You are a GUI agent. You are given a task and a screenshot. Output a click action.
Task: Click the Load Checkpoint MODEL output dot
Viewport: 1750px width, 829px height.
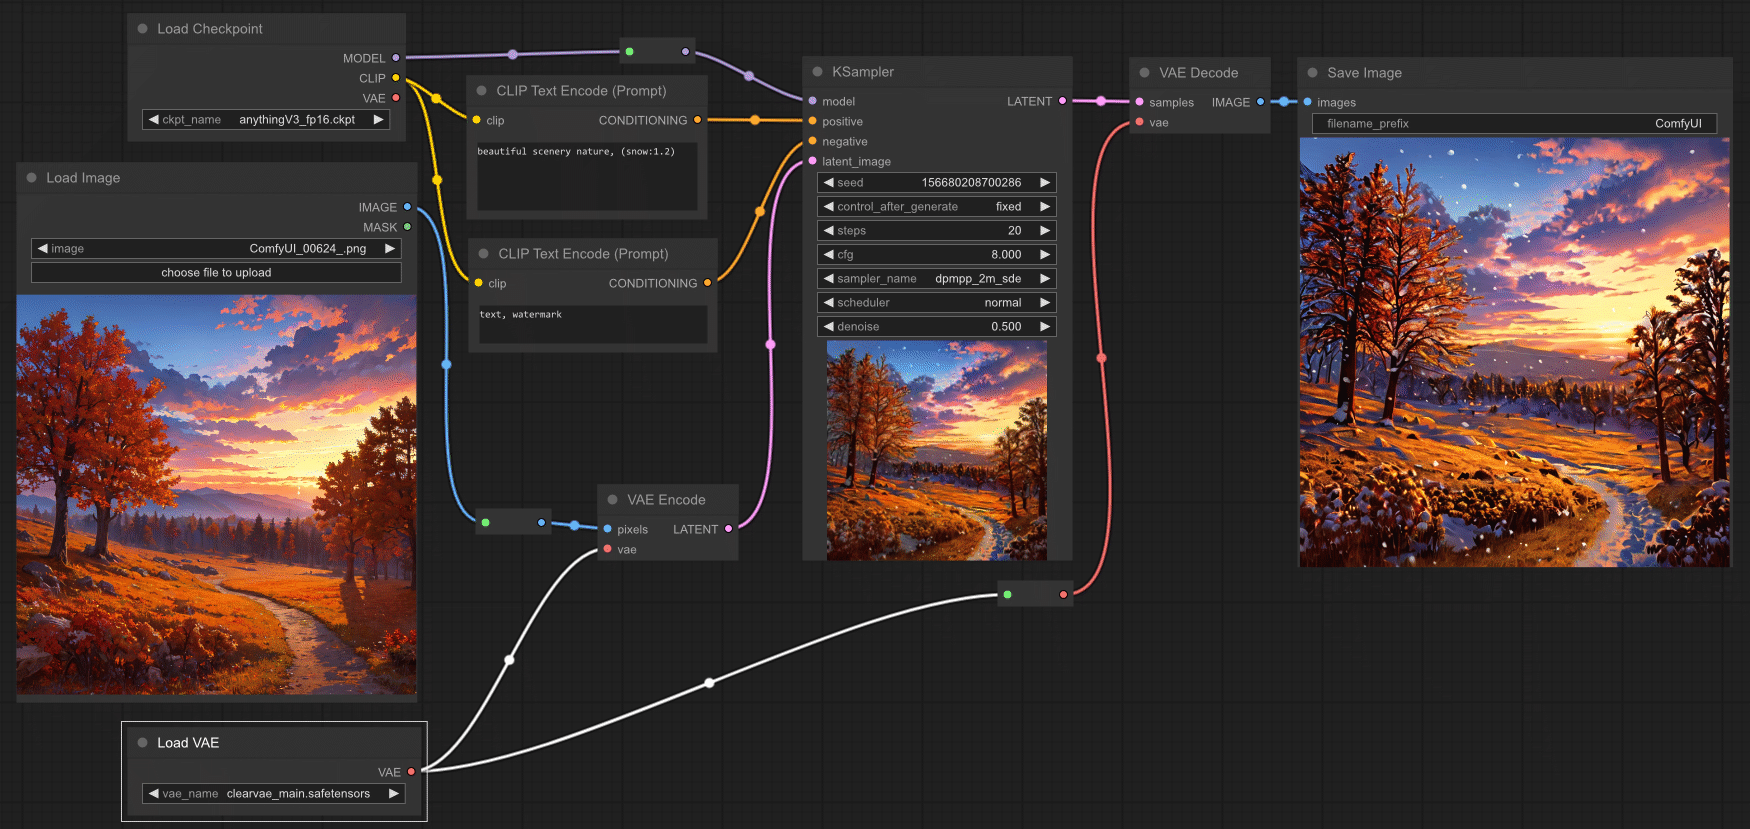[x=396, y=58]
